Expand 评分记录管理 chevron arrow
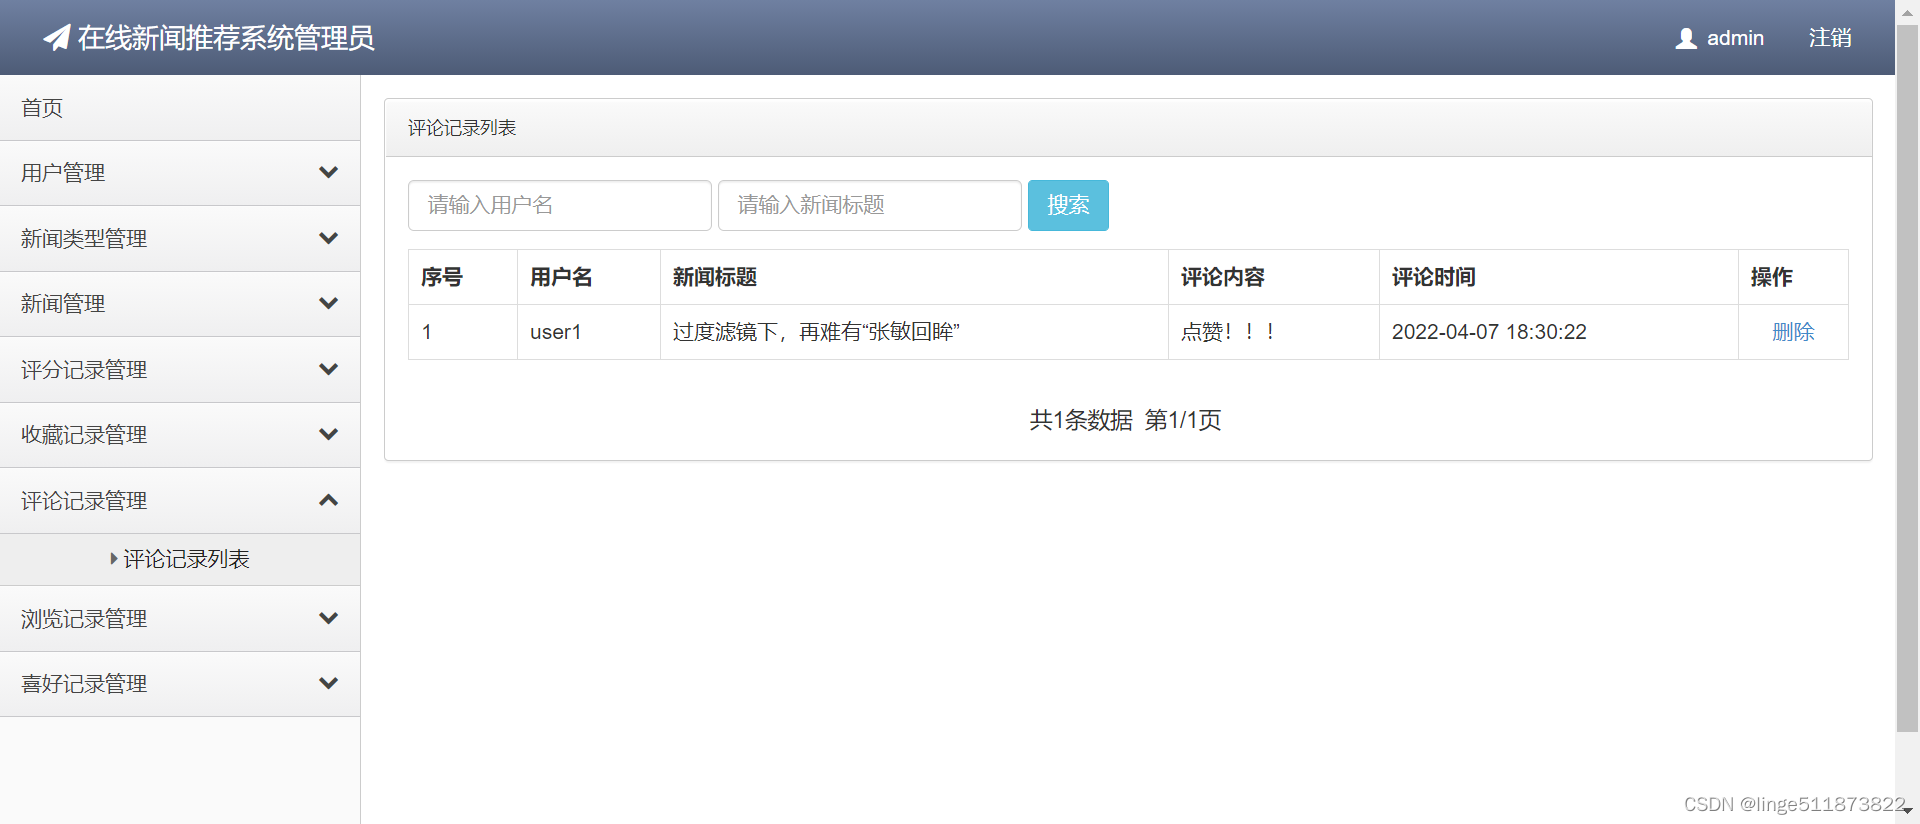1920x824 pixels. 328,369
